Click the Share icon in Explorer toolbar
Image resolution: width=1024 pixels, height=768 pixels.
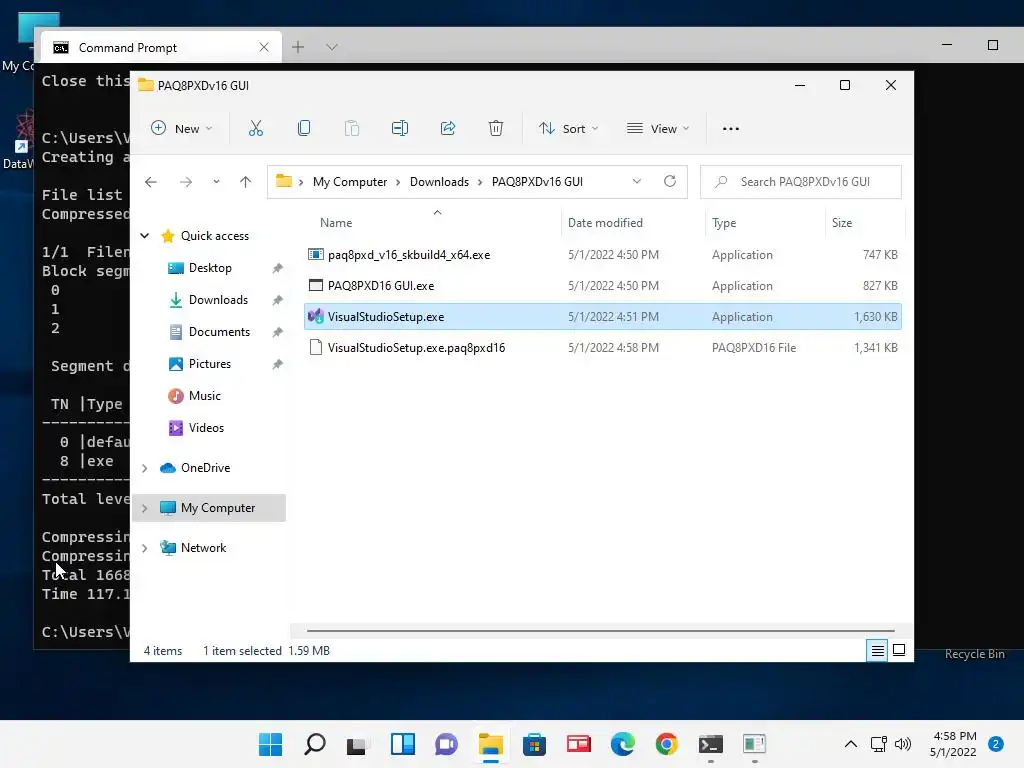pos(448,129)
